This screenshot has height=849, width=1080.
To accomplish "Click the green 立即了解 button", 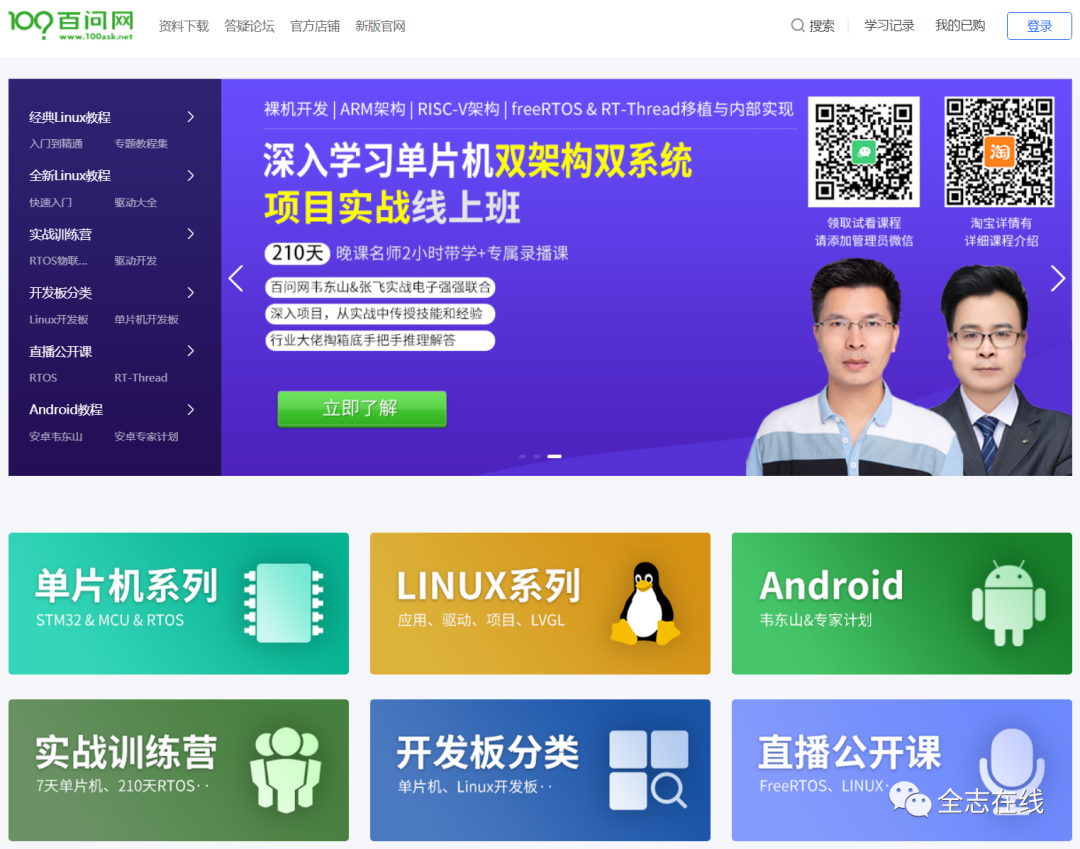I will [x=362, y=409].
